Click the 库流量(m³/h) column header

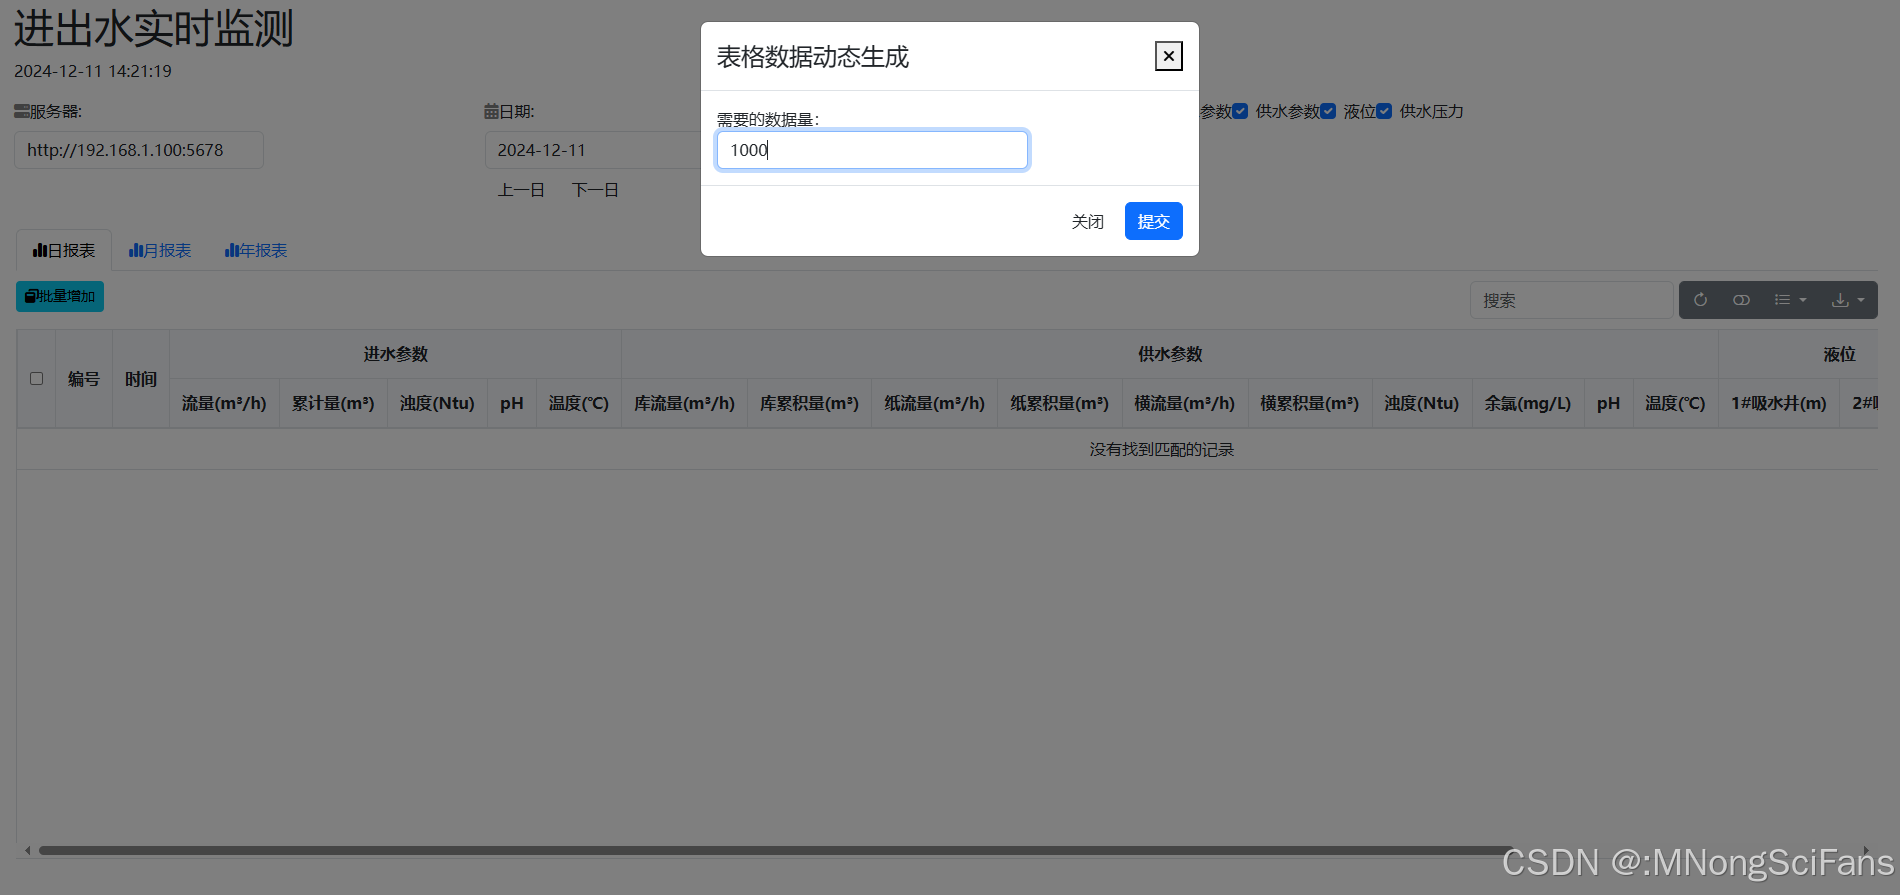(684, 403)
